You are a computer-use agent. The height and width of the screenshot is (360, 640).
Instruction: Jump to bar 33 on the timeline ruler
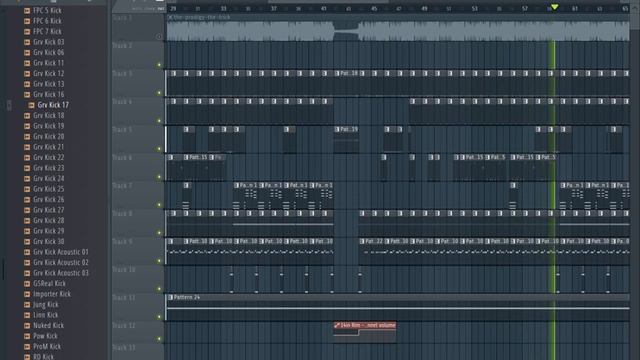[223, 8]
